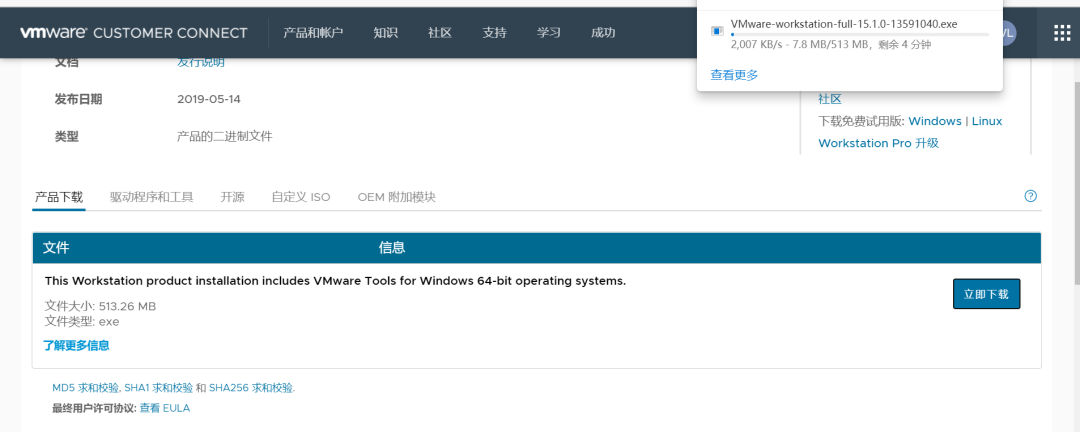Viewport: 1080px width, 432px height.
Task: Click the 下载免费试用版 label
Action: click(861, 121)
